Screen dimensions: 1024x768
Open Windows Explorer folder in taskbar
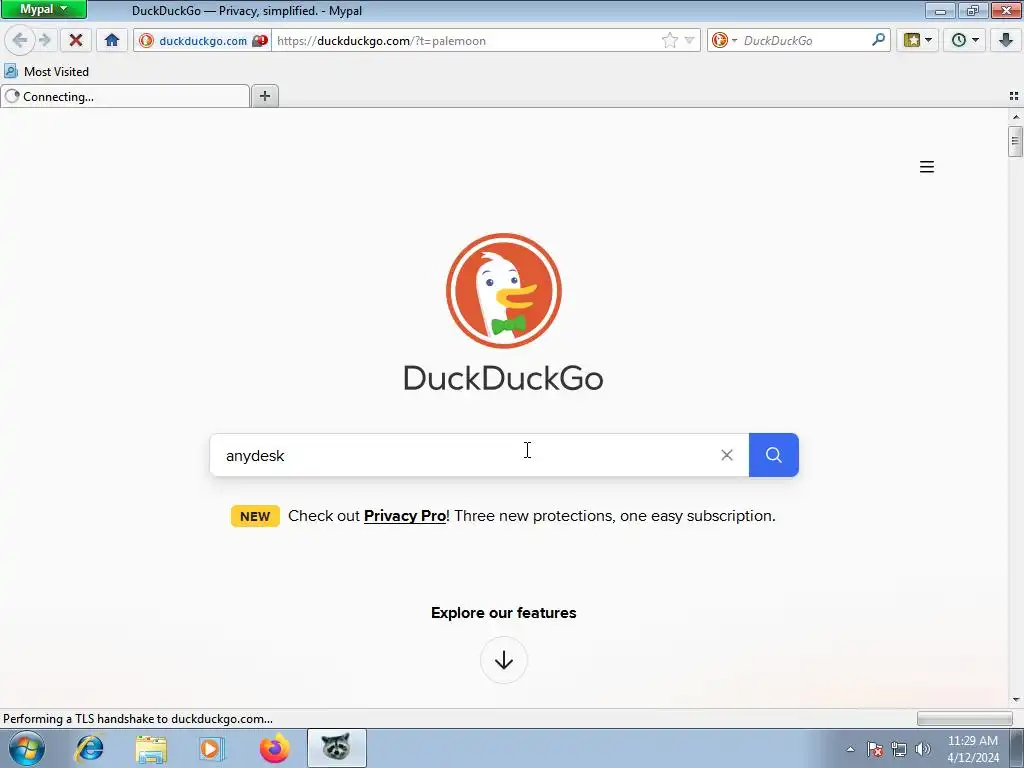click(x=151, y=748)
